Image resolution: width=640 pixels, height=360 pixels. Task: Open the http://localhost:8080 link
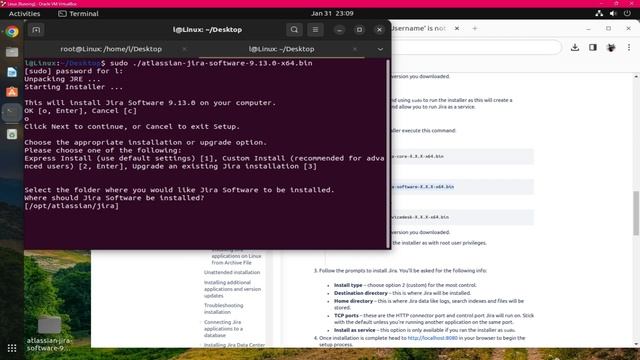click(x=432, y=338)
